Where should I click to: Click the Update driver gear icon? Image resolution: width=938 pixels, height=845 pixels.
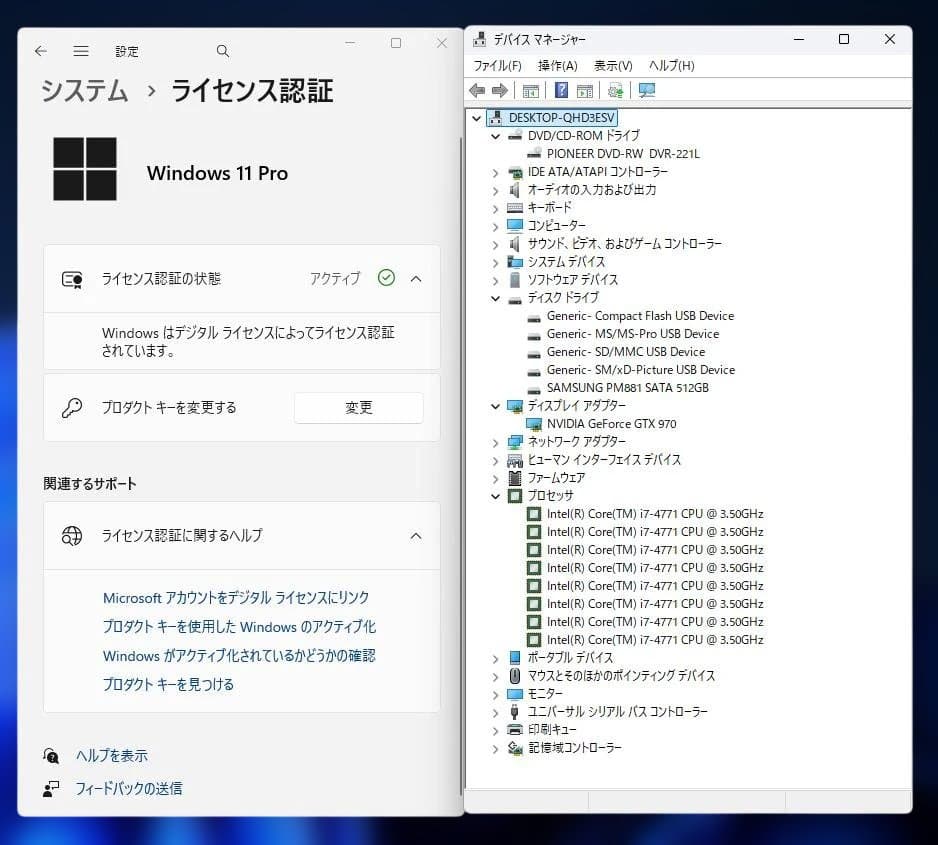(x=615, y=90)
